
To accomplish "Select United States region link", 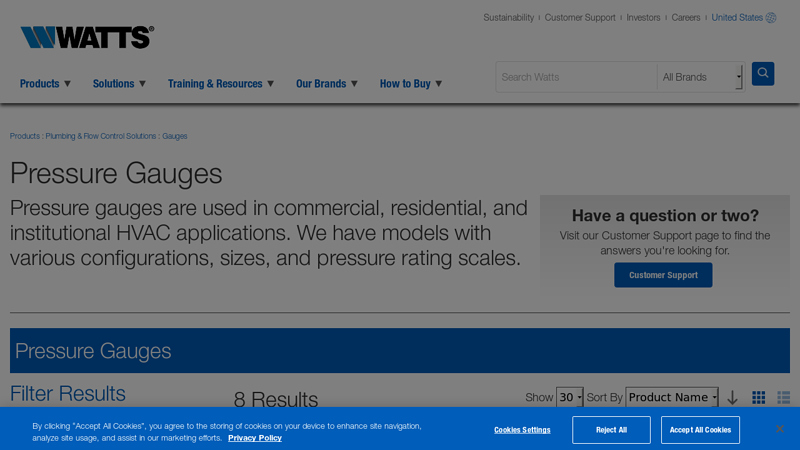I will point(737,18).
